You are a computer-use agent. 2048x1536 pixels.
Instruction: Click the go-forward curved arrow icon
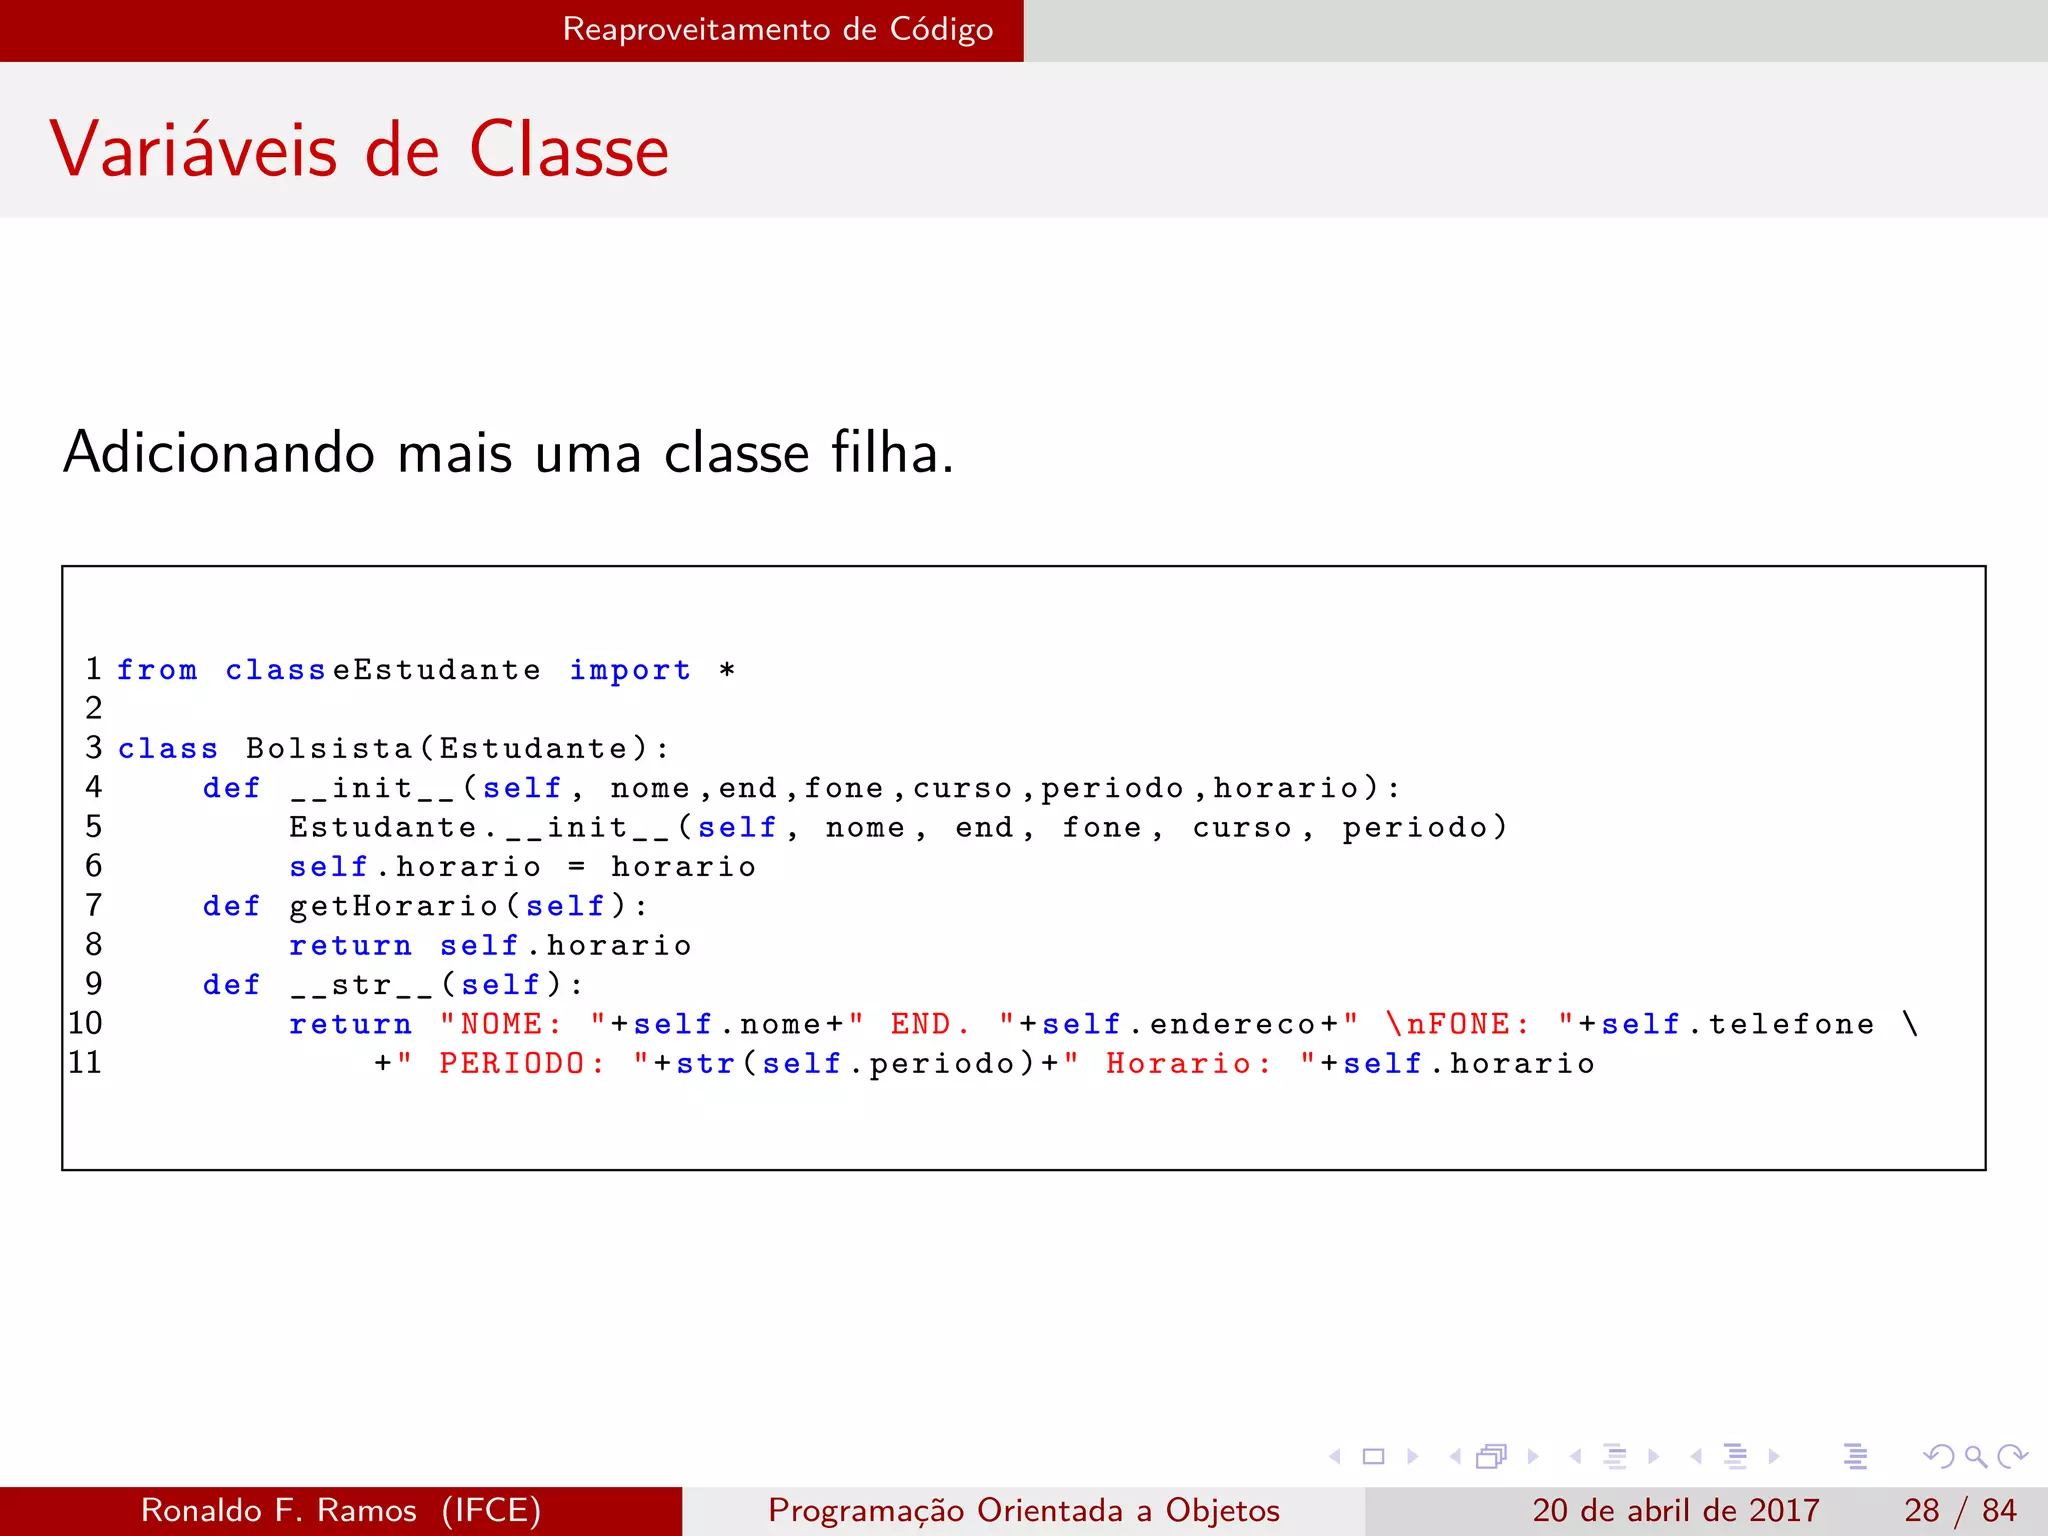coord(2012,1457)
